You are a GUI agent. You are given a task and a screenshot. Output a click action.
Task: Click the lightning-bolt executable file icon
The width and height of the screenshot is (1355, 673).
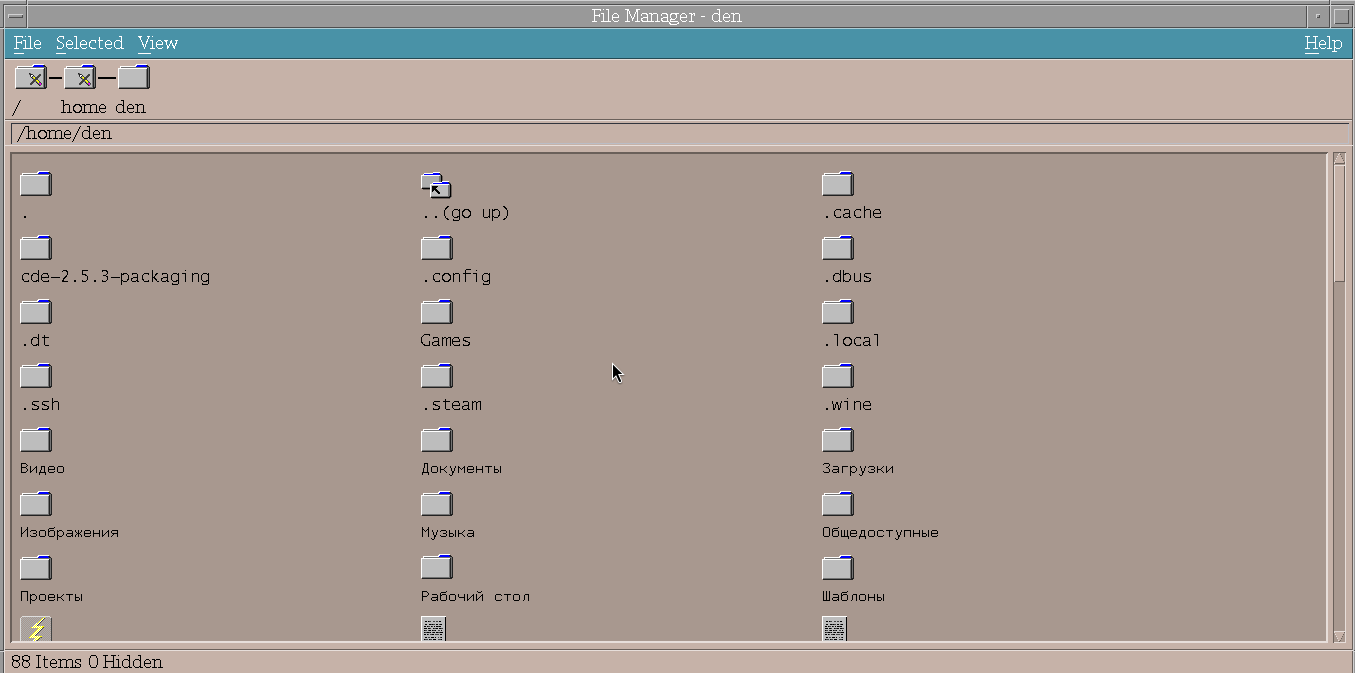[x=36, y=629]
